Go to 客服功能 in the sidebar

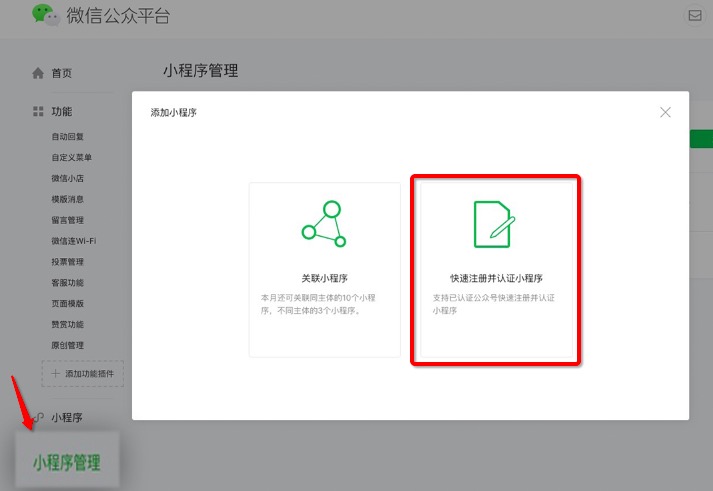68,283
